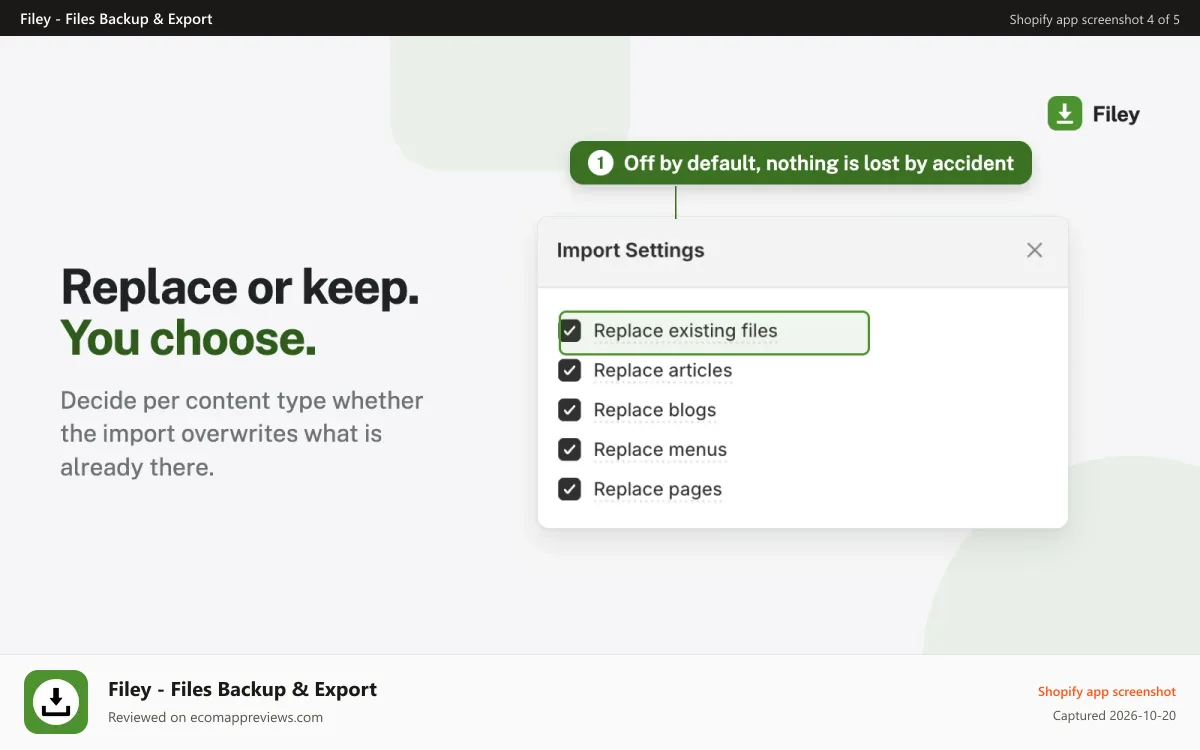Click the Import Settings dialog title
Image resolution: width=1200 pixels, height=750 pixels.
click(630, 250)
